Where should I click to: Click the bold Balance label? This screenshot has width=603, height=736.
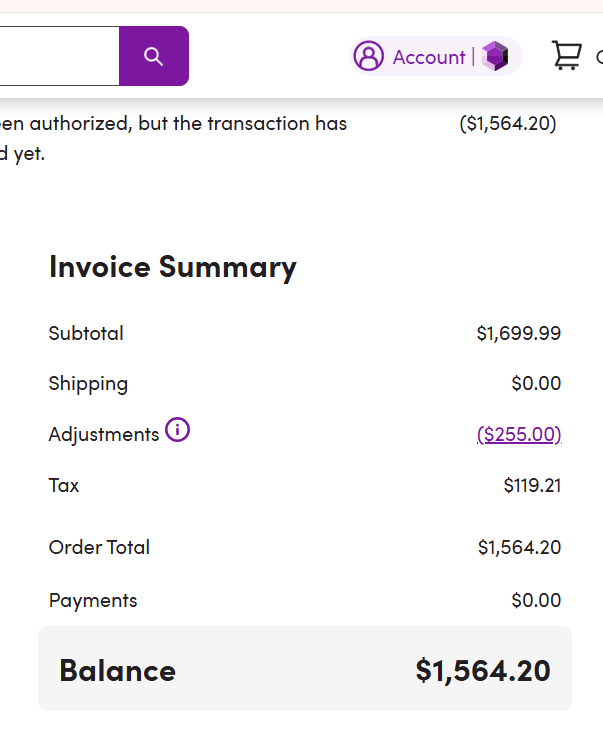click(117, 670)
